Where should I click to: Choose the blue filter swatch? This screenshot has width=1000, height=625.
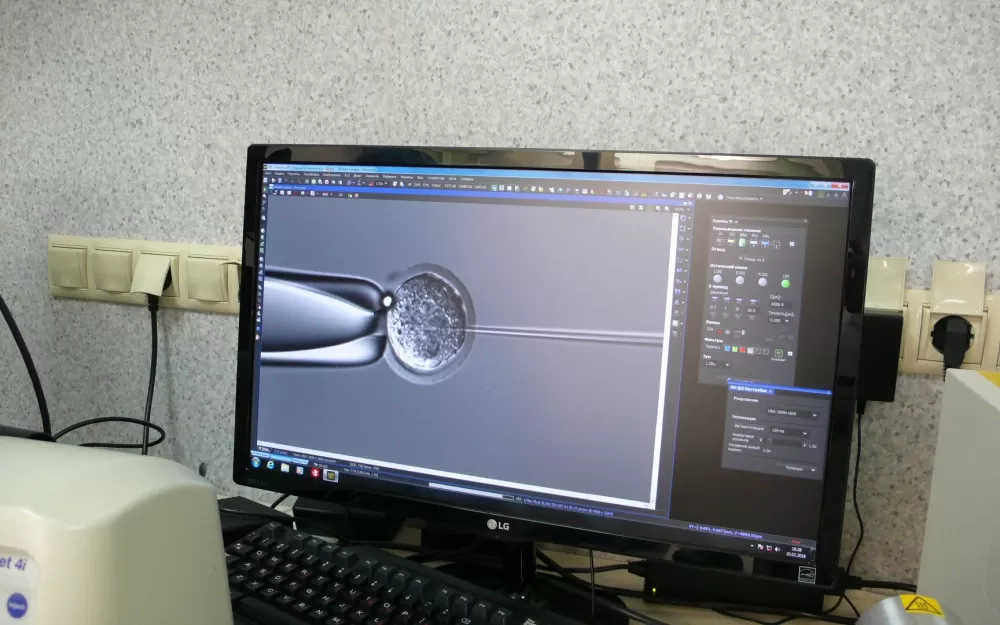(727, 348)
